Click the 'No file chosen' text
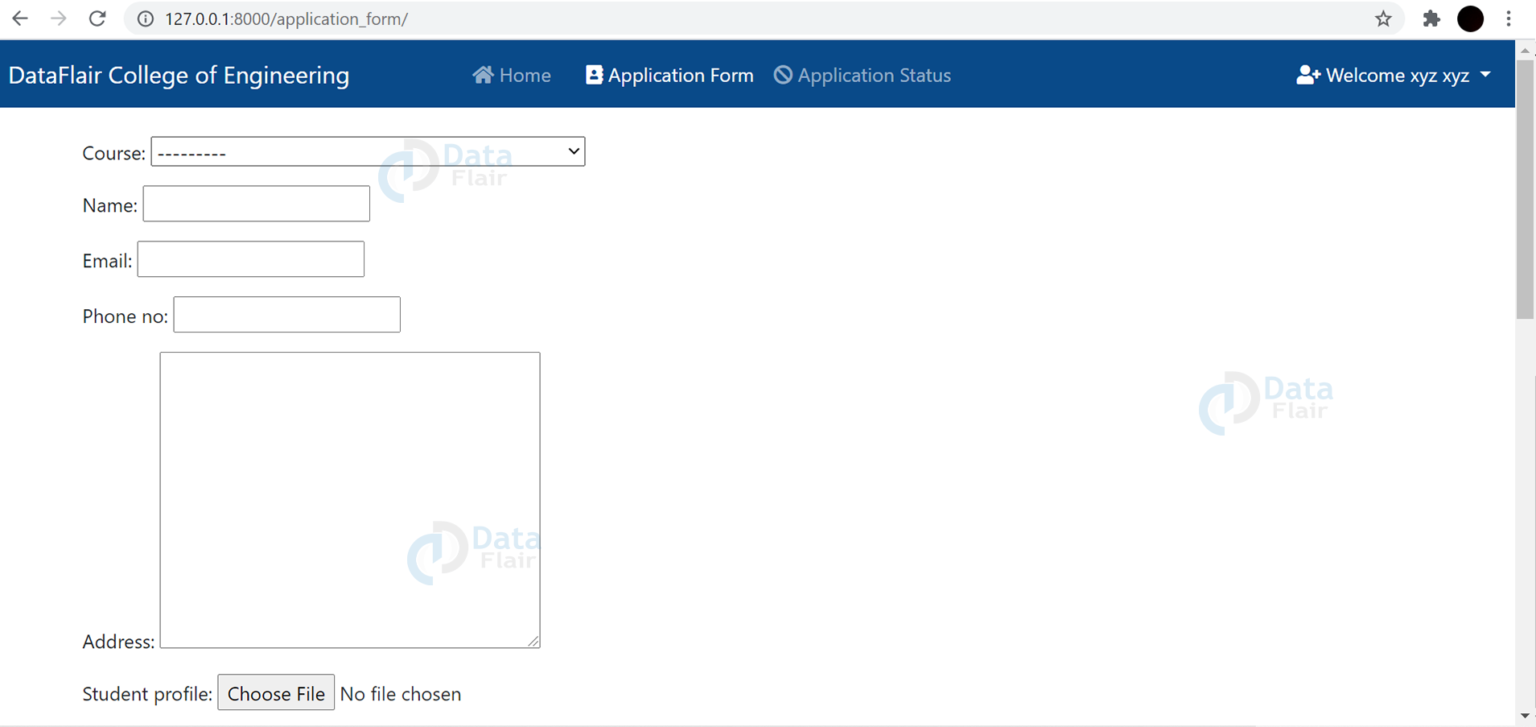The width and height of the screenshot is (1536, 727). 401,694
